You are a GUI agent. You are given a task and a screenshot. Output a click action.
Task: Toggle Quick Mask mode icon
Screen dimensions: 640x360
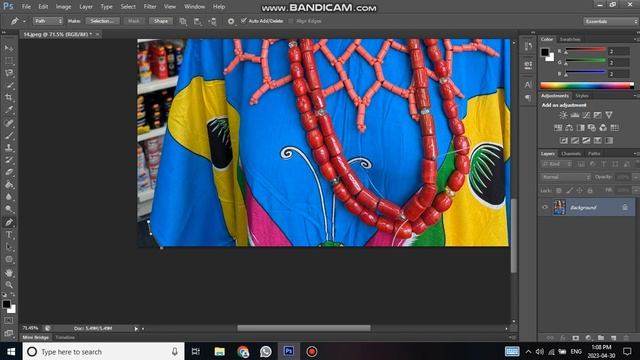(9, 321)
